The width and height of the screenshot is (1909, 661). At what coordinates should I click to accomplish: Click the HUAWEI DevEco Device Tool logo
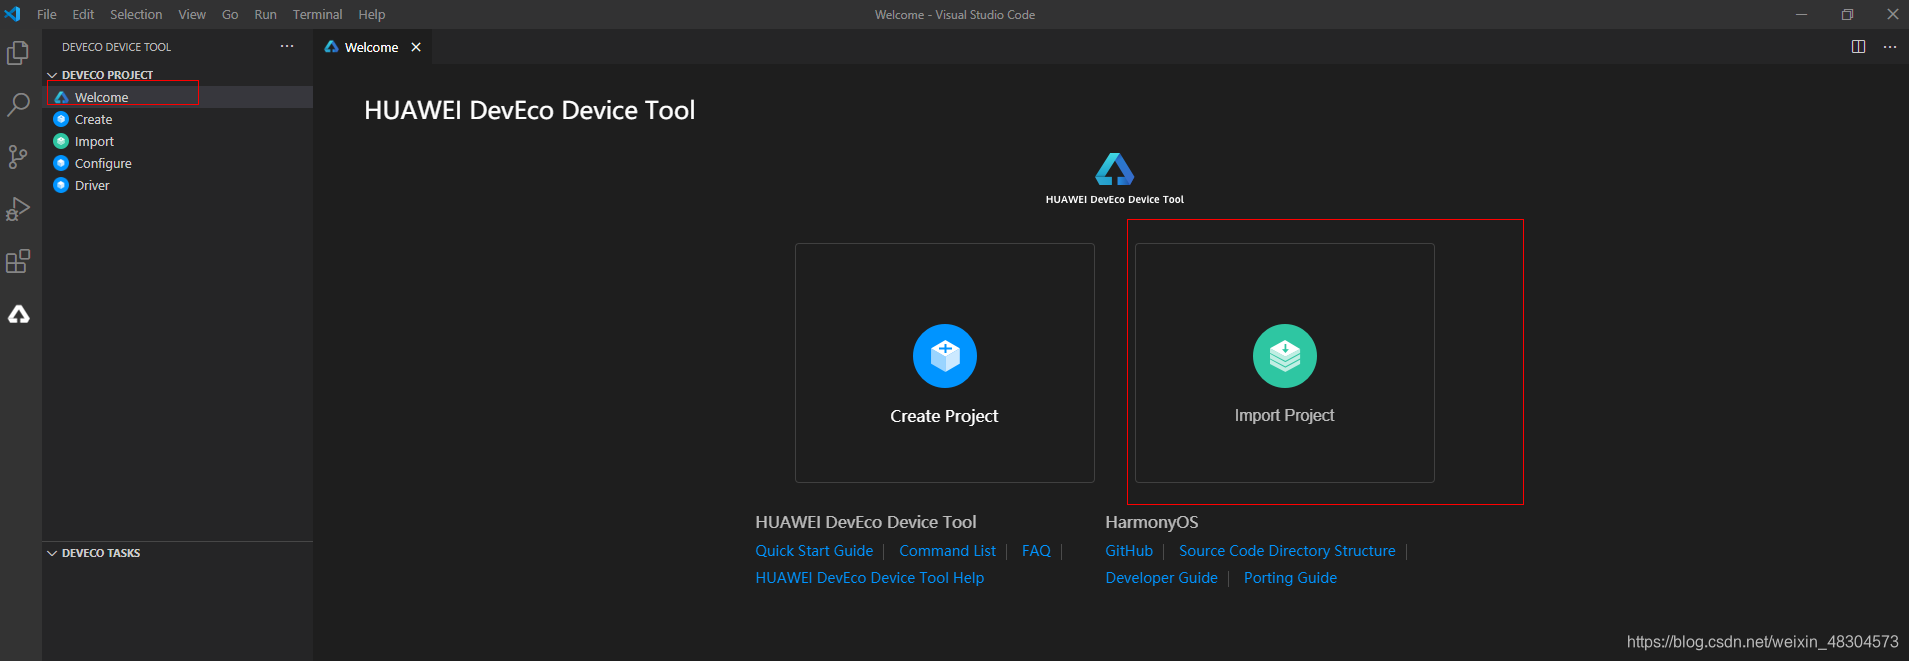click(x=1114, y=178)
